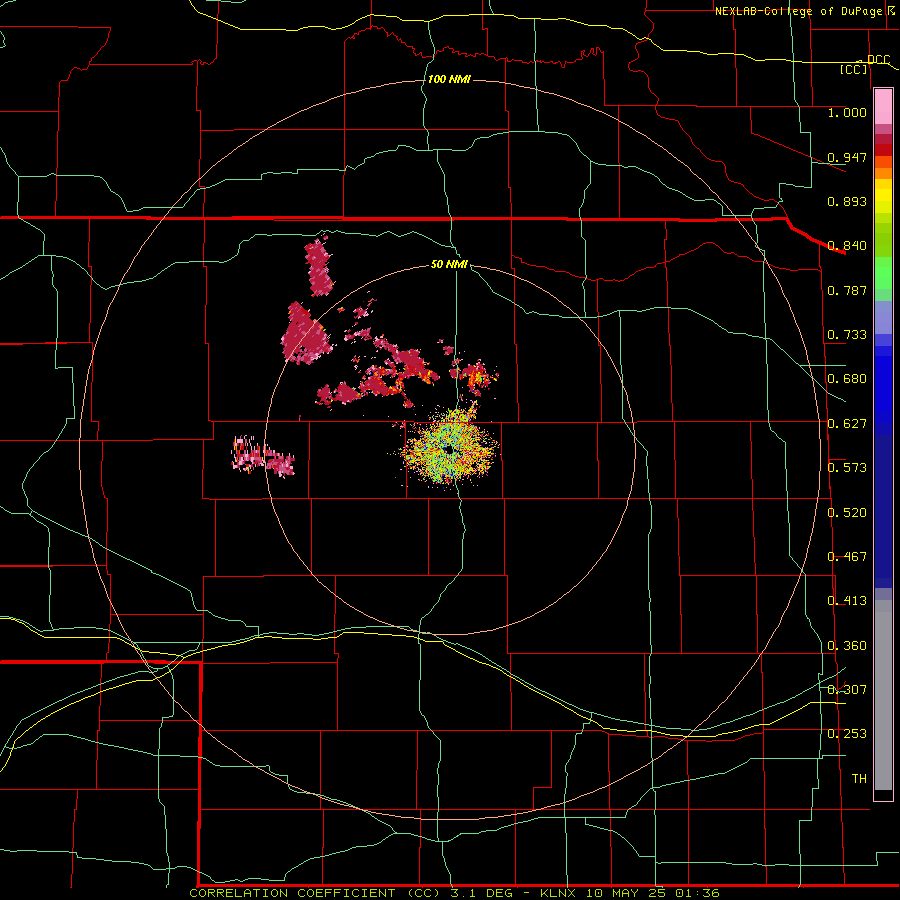Click the 0.840 legend value
Screen dimensions: 900x900
[847, 246]
